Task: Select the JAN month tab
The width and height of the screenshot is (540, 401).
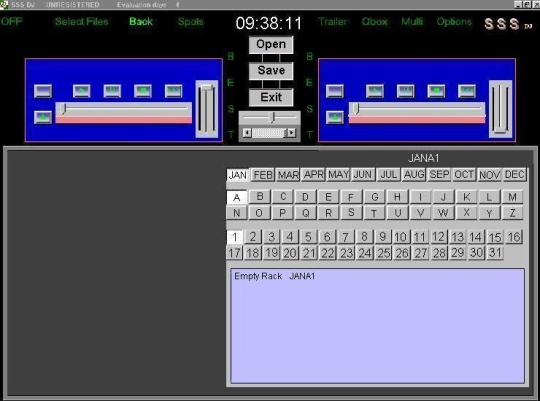Action: click(x=238, y=175)
